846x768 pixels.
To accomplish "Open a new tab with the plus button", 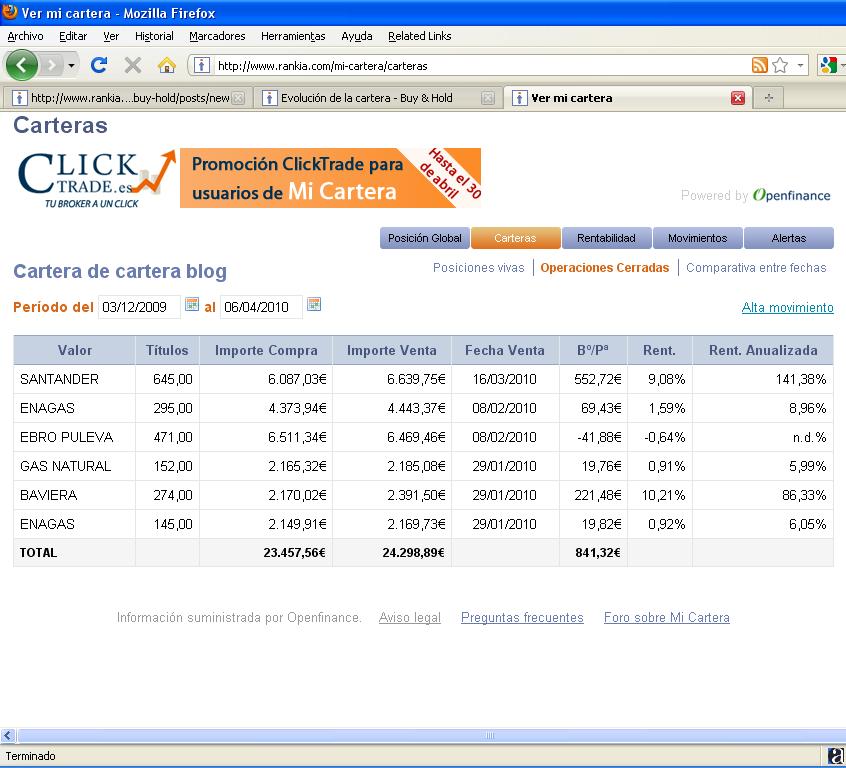I will 769,98.
